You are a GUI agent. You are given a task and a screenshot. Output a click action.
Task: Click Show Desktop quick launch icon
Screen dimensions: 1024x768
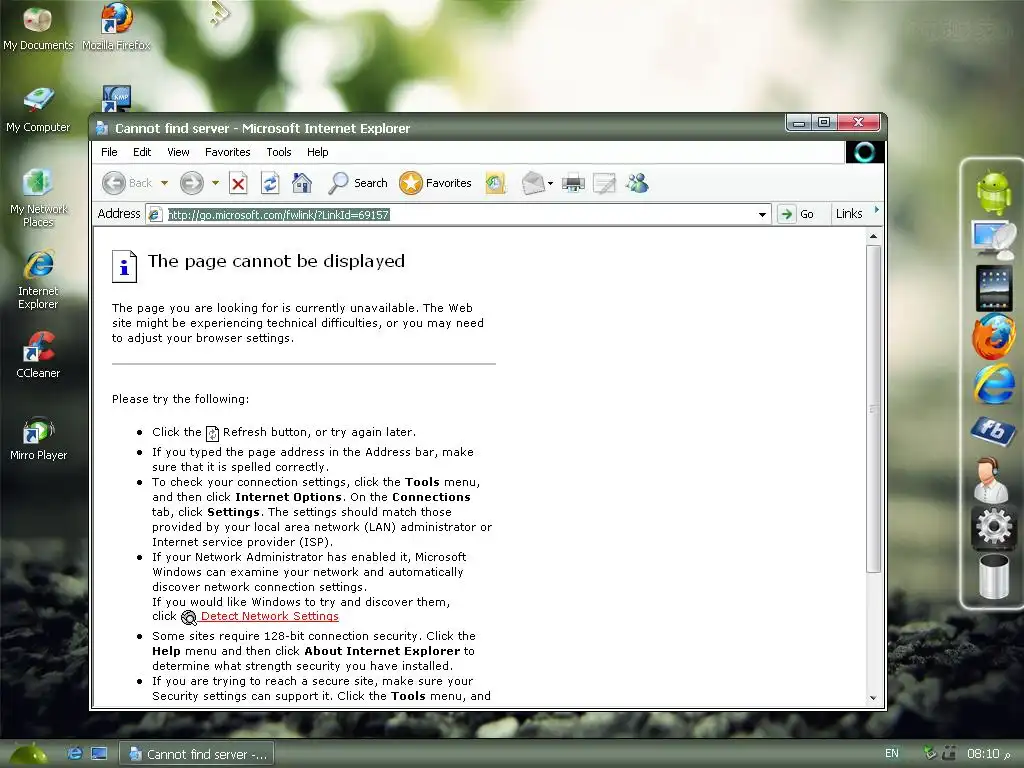point(99,754)
